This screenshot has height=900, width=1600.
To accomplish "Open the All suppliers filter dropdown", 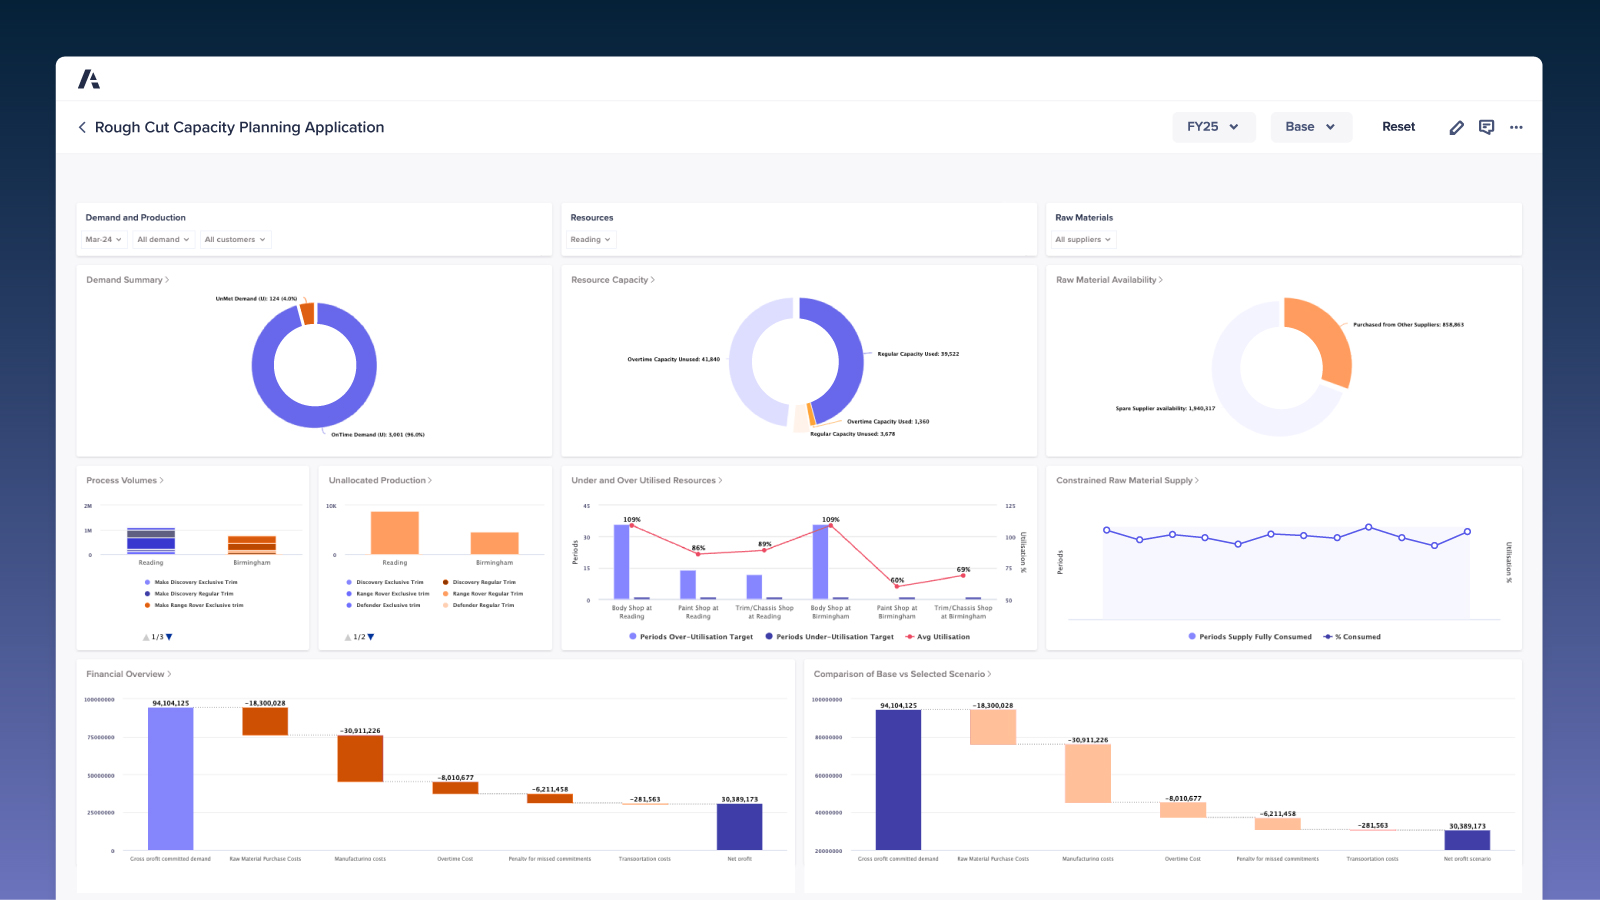I will [1083, 240].
